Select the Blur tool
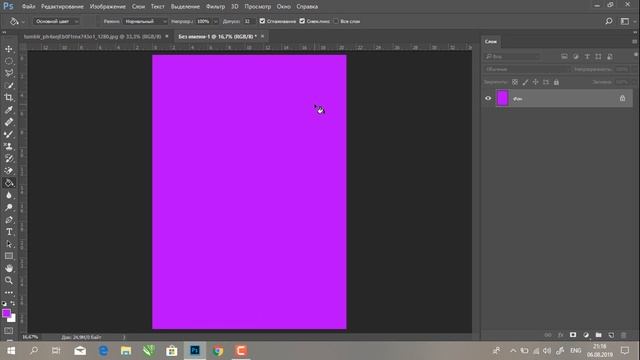This screenshot has height=360, width=640. [x=9, y=195]
